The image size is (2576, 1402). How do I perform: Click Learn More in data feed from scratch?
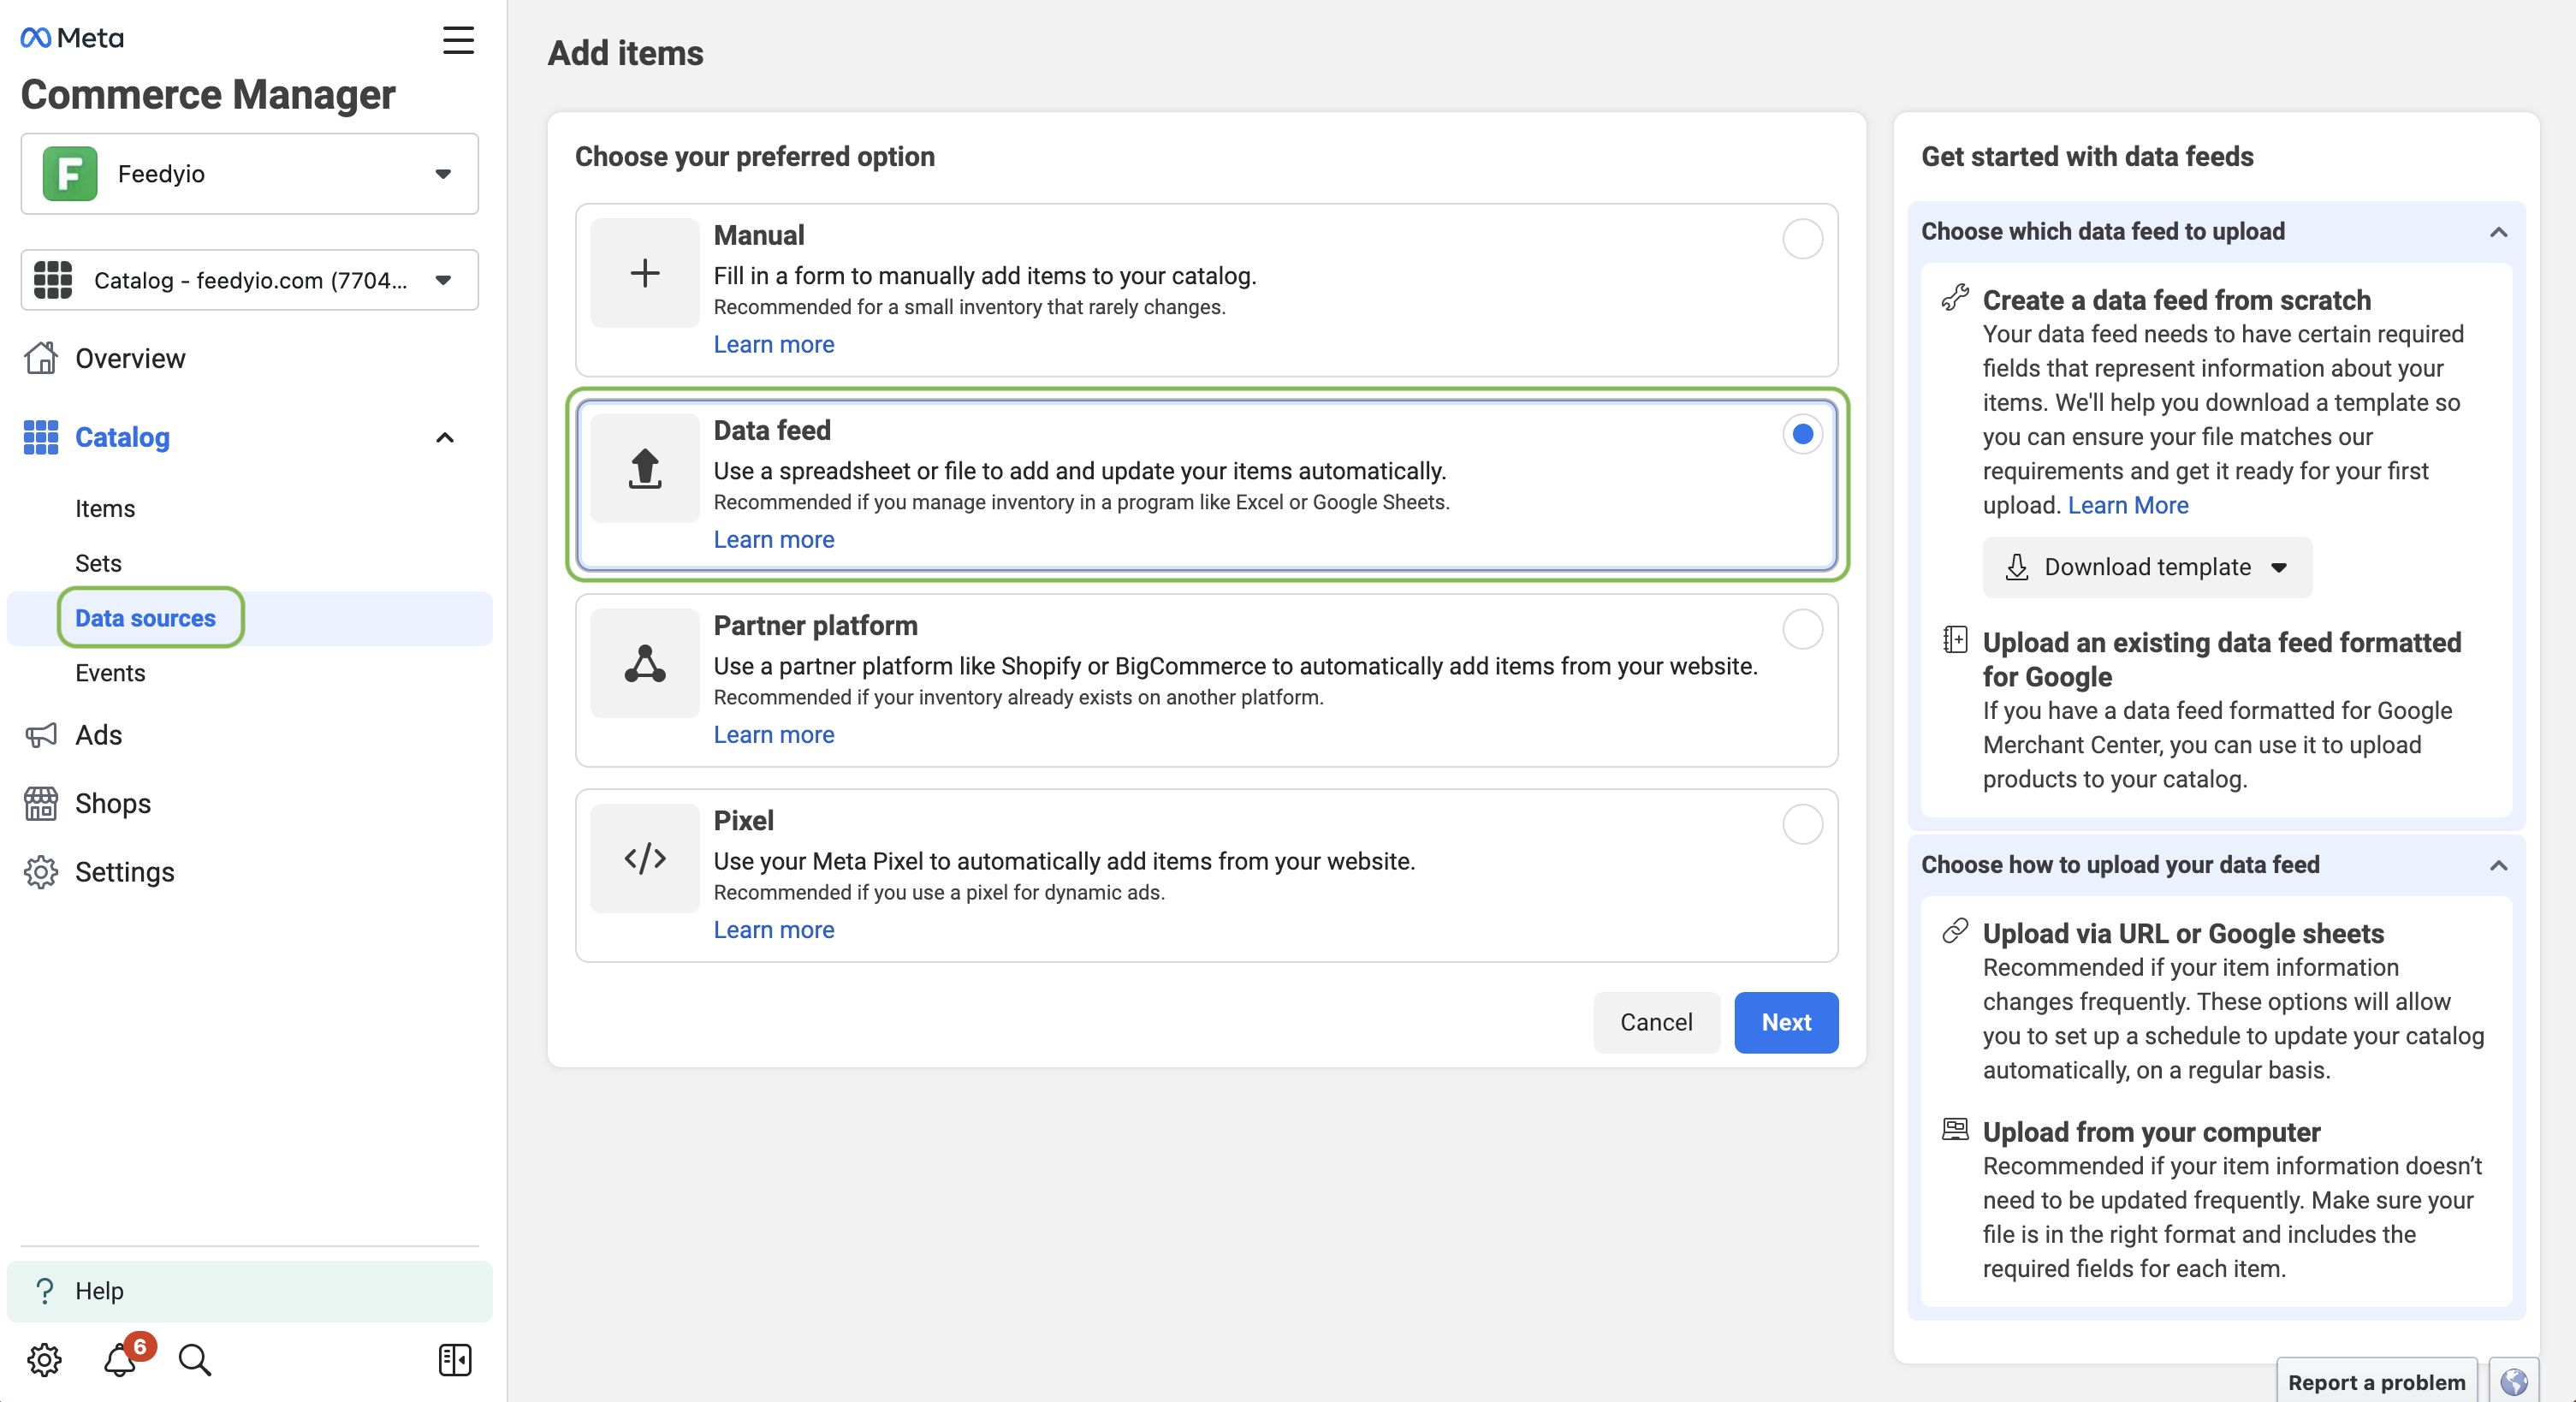[2128, 505]
